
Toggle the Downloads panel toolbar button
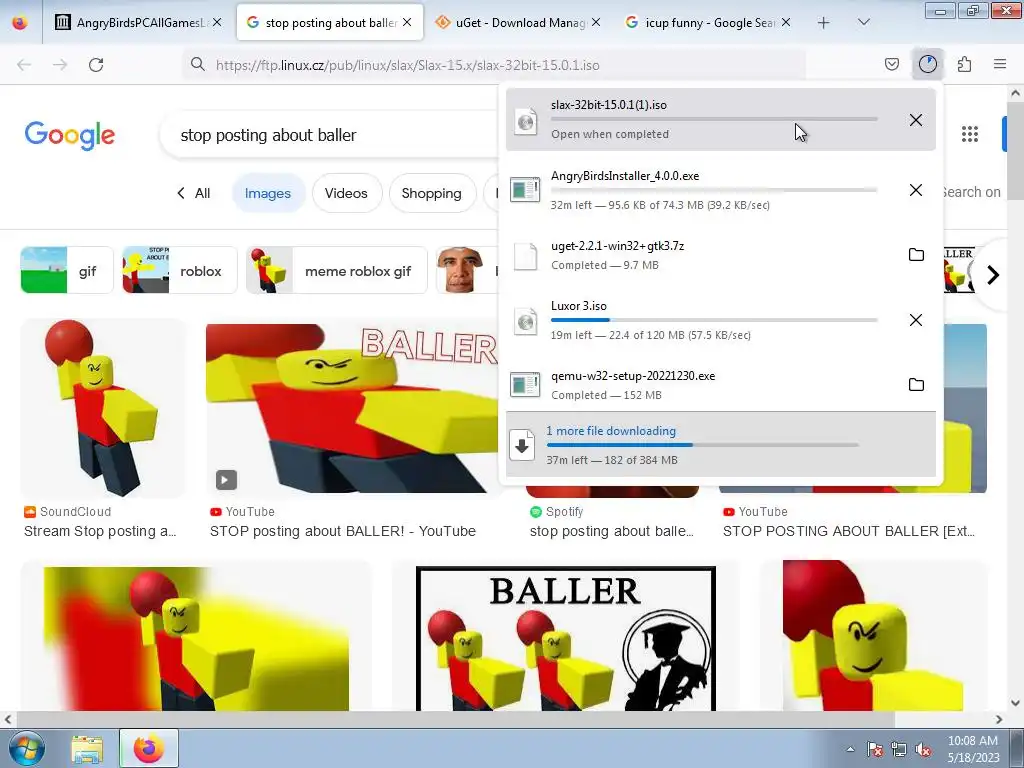[x=927, y=64]
